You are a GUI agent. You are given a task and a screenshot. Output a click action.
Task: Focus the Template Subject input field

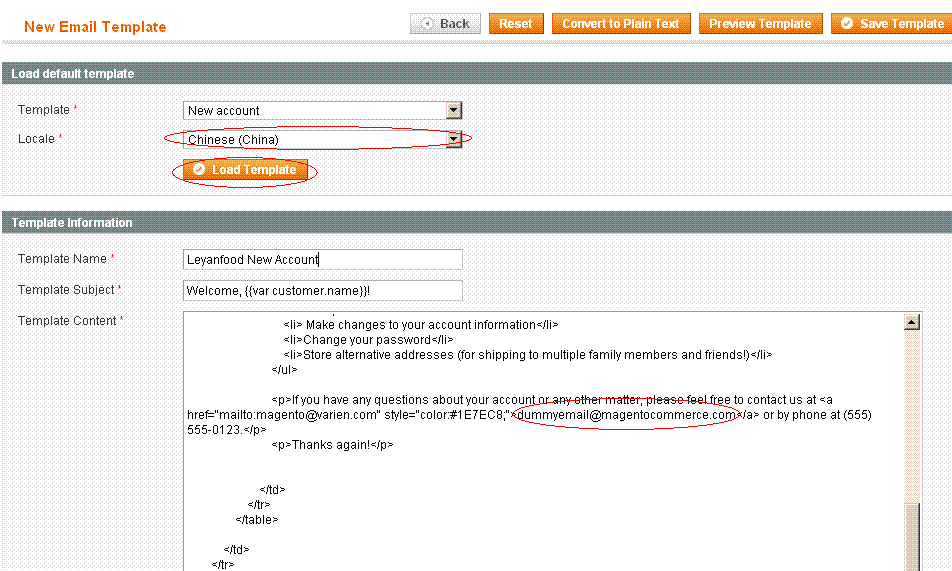[322, 290]
